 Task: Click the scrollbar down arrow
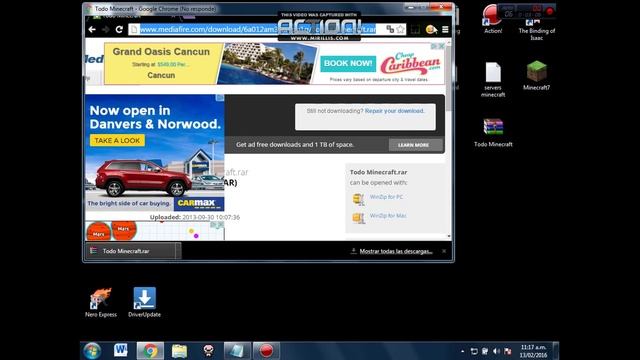coord(449,236)
